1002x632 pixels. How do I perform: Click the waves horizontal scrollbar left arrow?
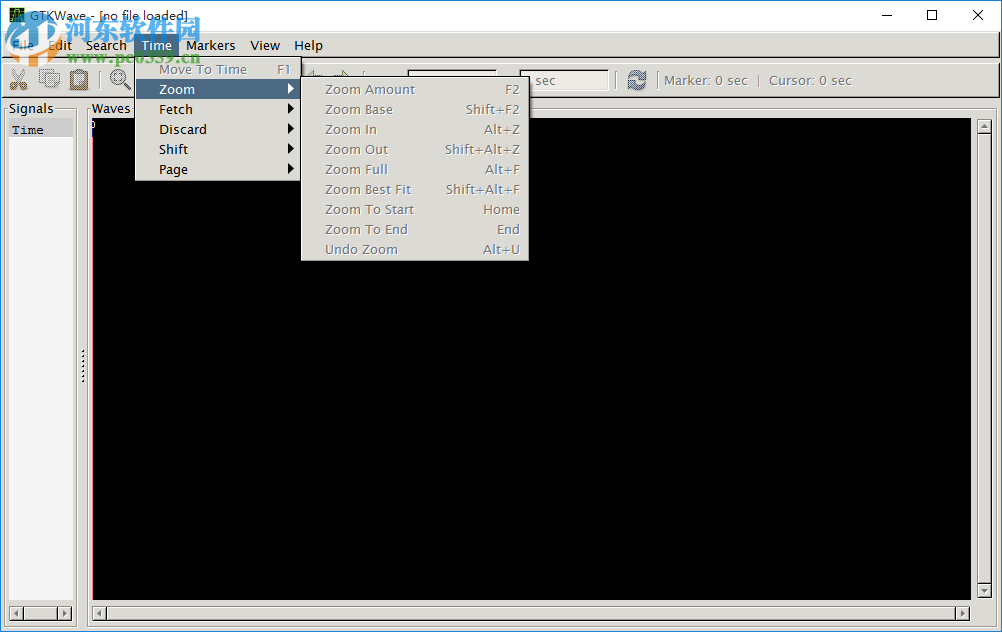pos(99,613)
